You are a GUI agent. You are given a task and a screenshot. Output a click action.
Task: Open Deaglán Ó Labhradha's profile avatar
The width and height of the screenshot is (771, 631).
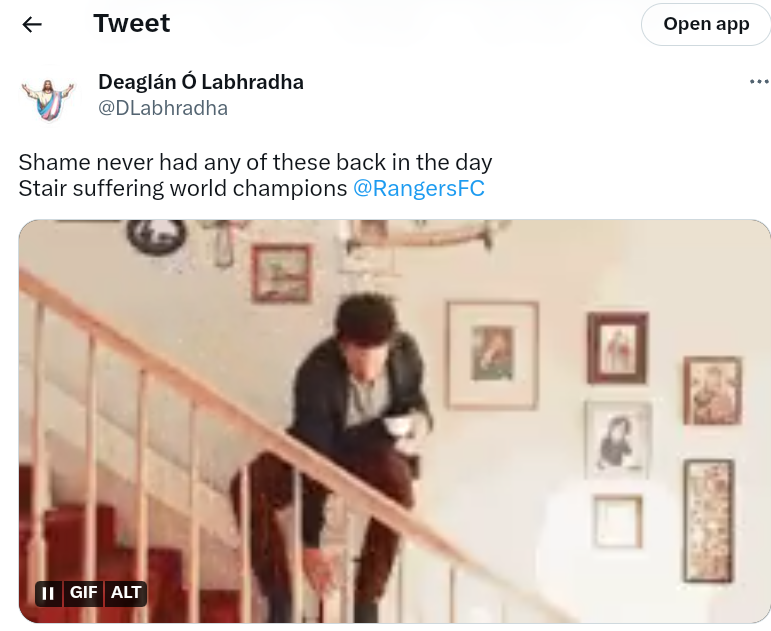click(48, 97)
